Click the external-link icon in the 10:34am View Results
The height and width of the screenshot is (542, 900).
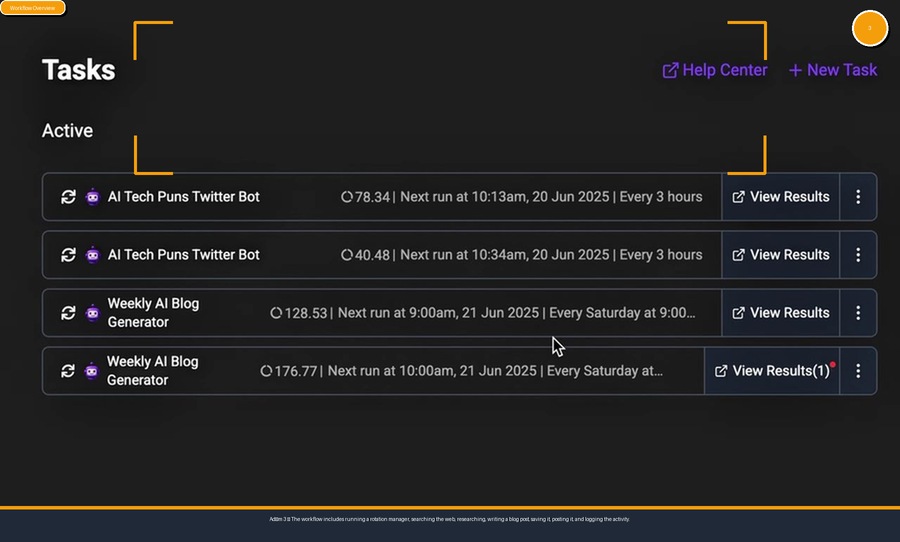point(739,255)
